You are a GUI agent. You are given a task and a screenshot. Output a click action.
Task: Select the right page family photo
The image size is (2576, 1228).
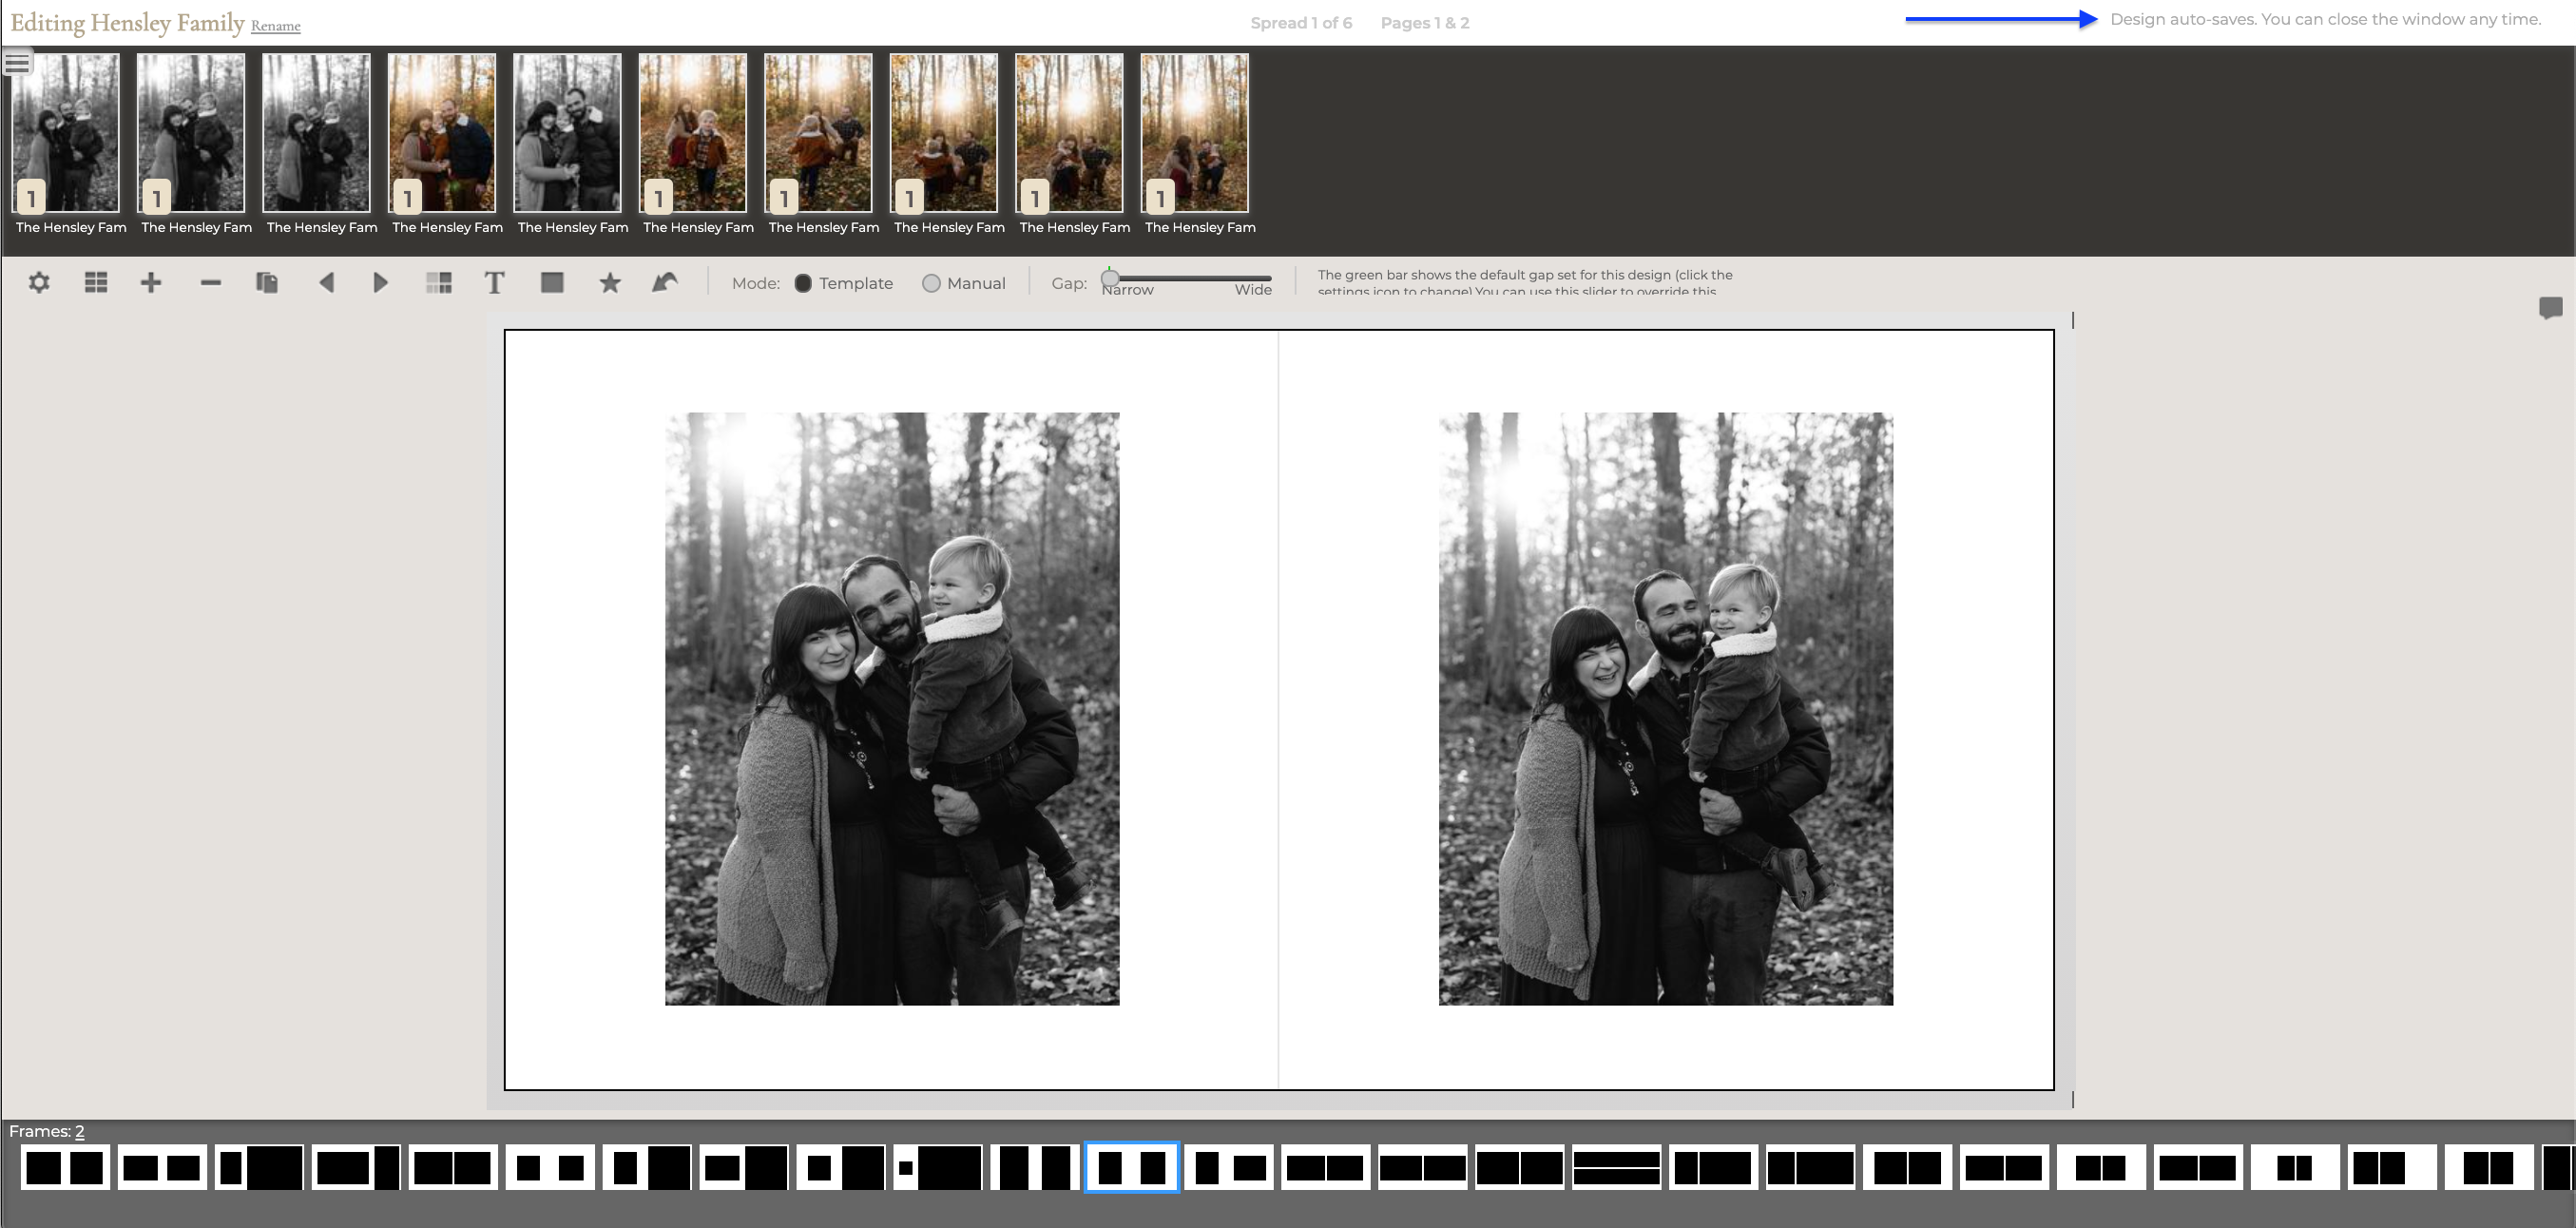pos(1666,709)
